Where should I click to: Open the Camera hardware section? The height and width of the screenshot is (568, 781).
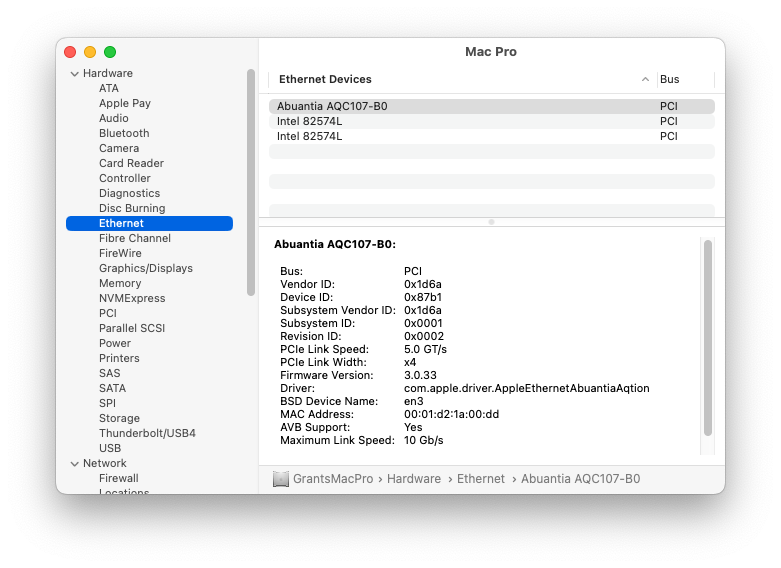[119, 148]
